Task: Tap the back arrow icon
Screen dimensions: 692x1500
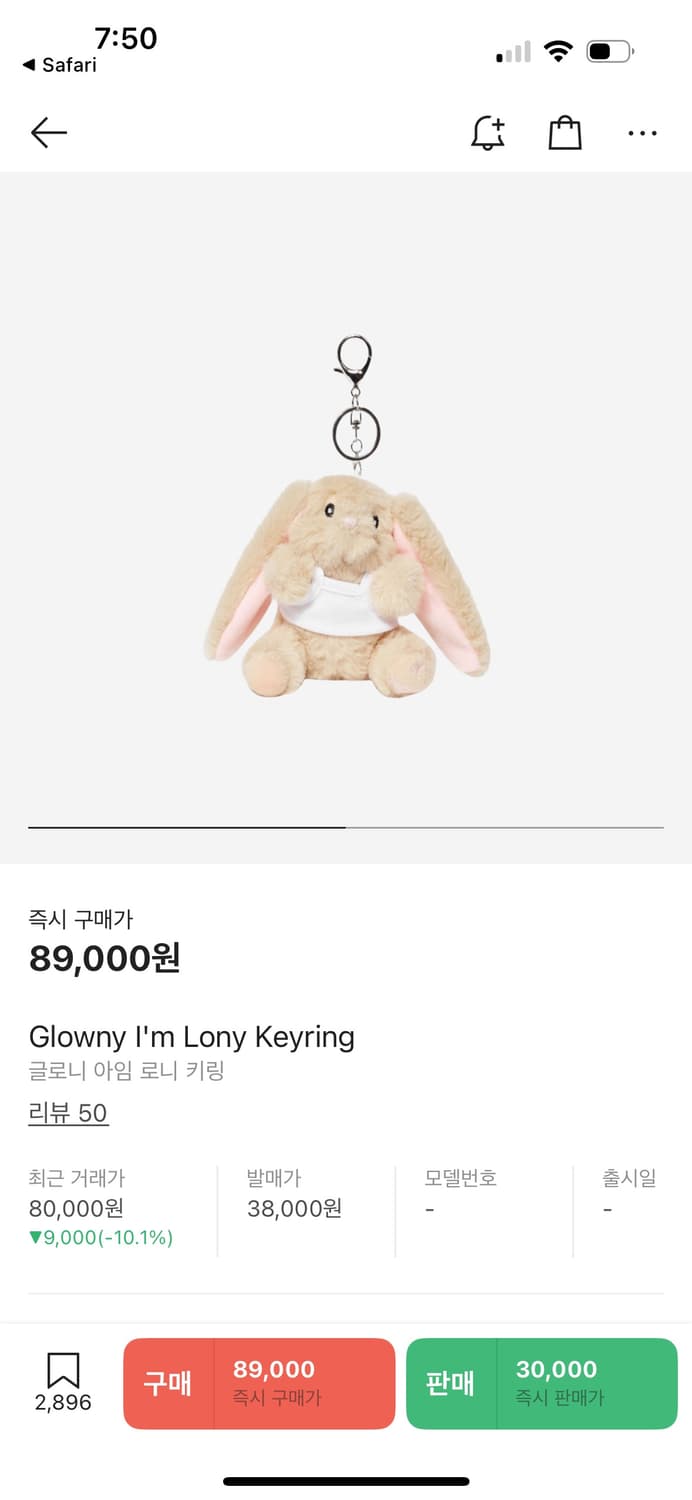Action: coord(48,132)
